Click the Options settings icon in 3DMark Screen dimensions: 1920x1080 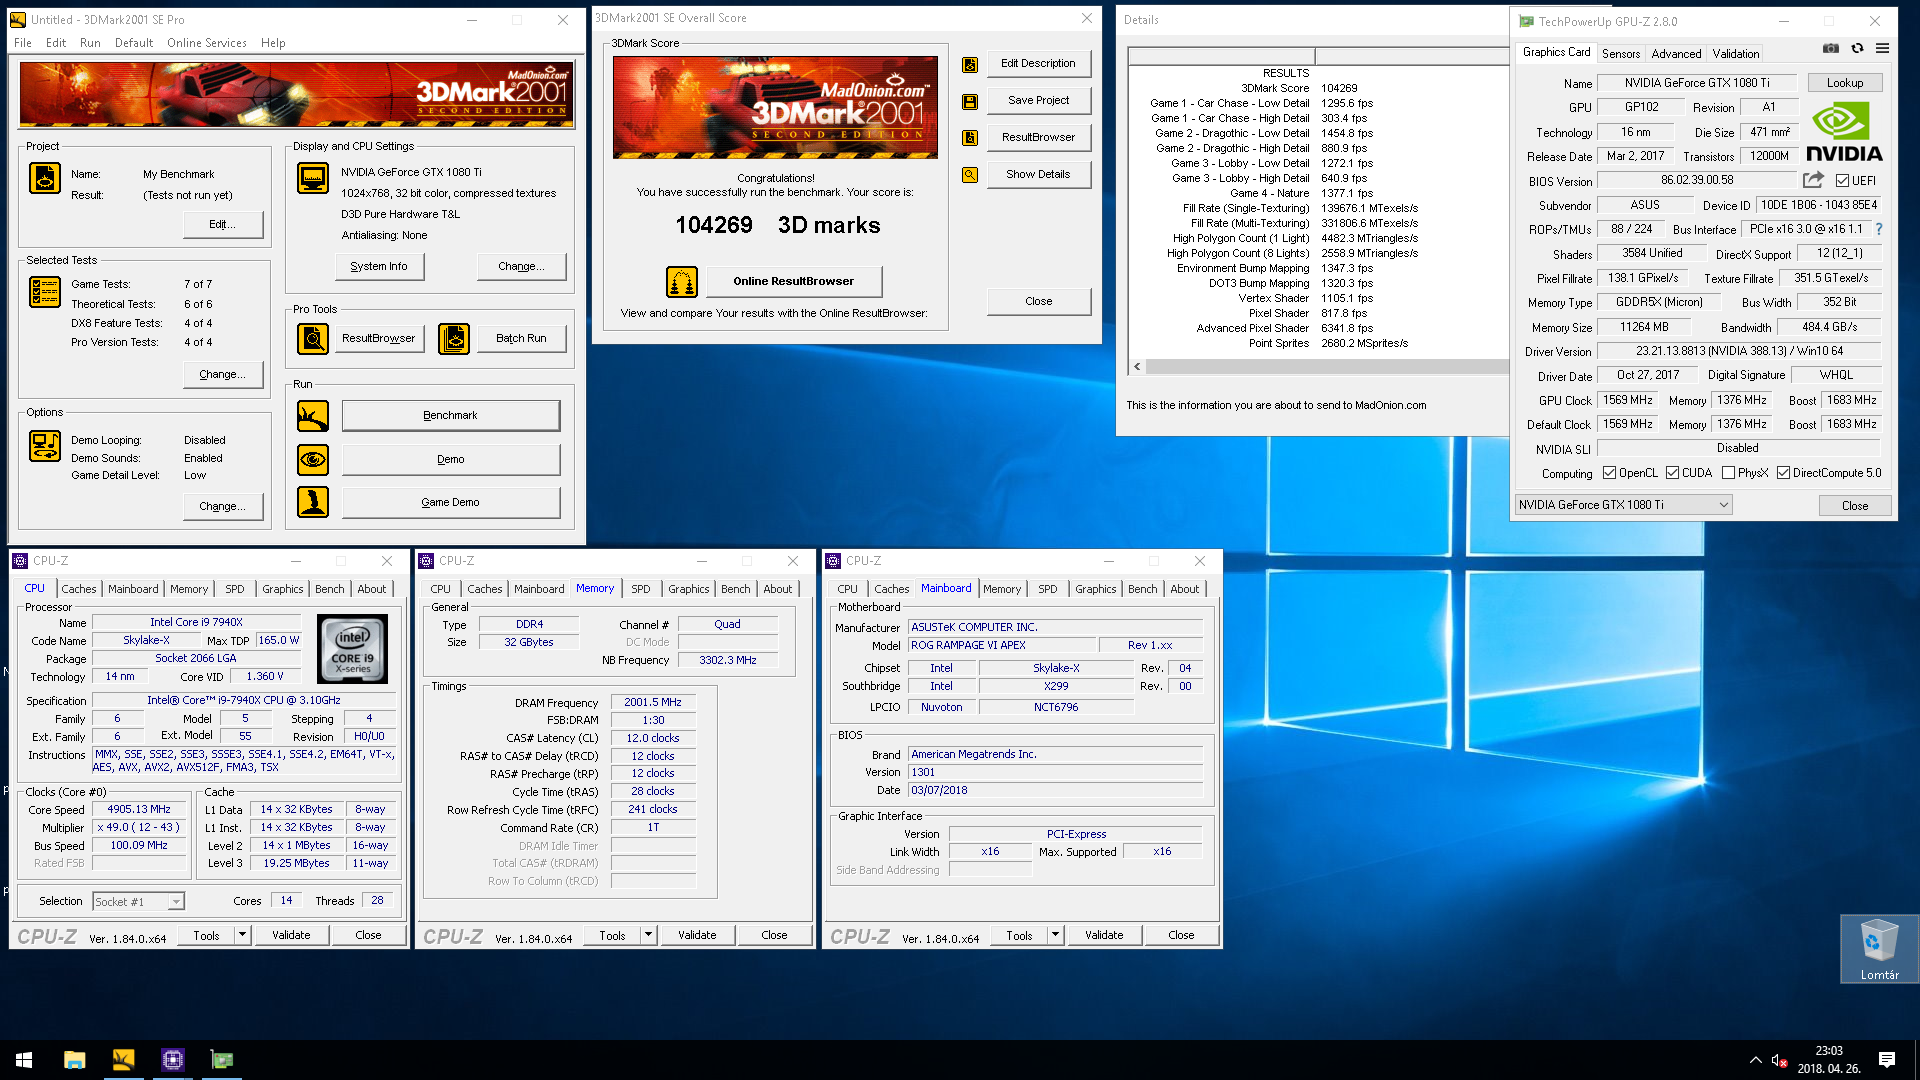45,446
